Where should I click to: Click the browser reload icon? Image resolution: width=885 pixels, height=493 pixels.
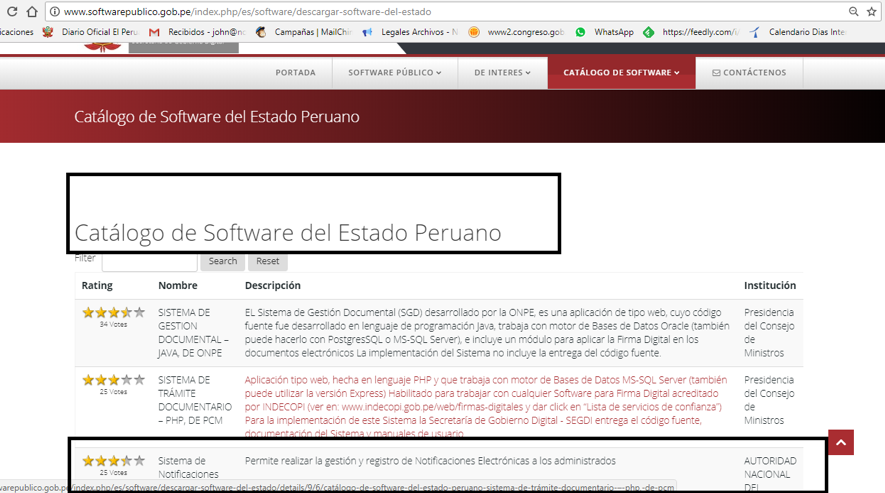11,12
